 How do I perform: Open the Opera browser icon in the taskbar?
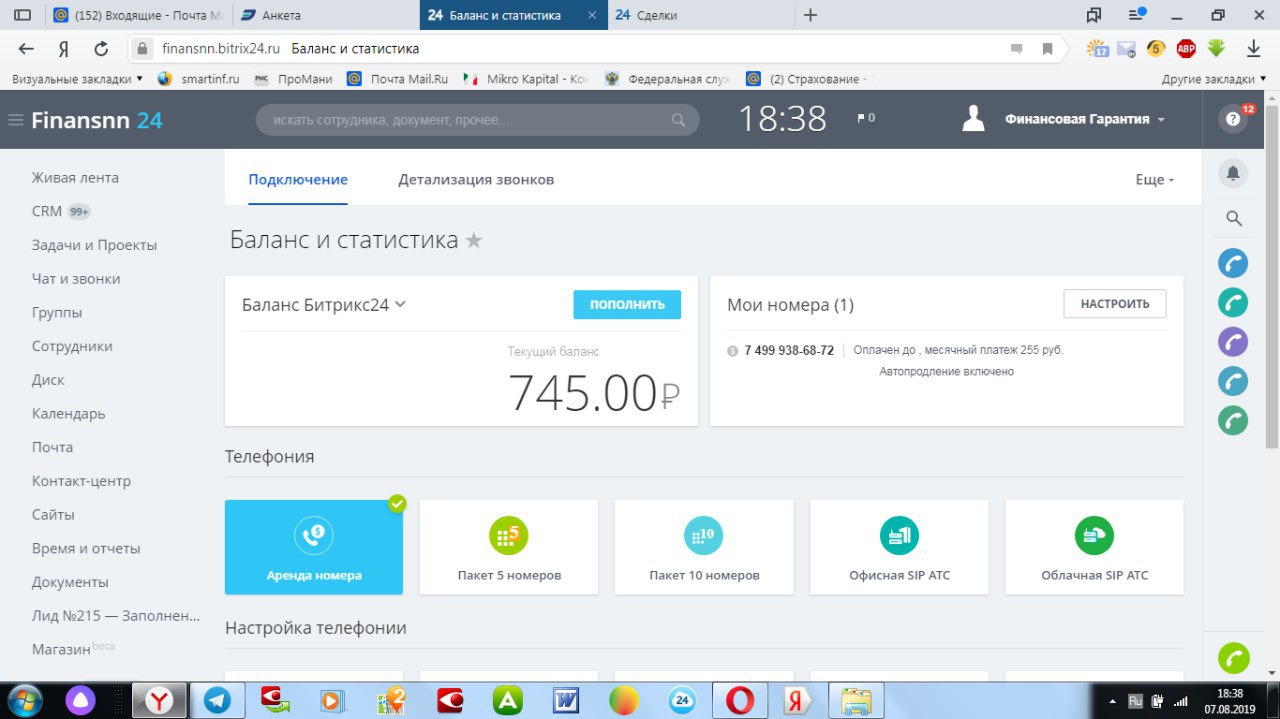[x=740, y=700]
